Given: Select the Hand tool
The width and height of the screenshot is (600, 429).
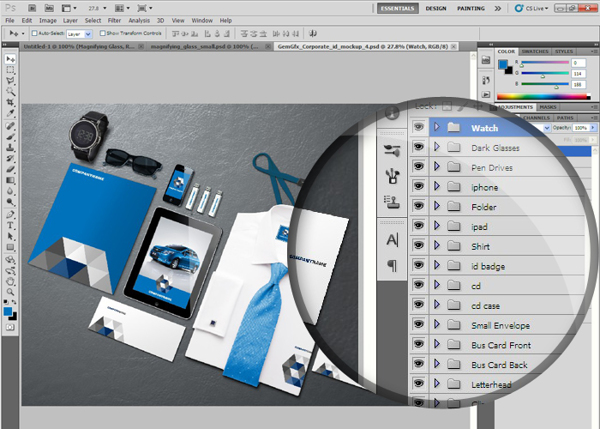Looking at the screenshot, I should point(10,282).
